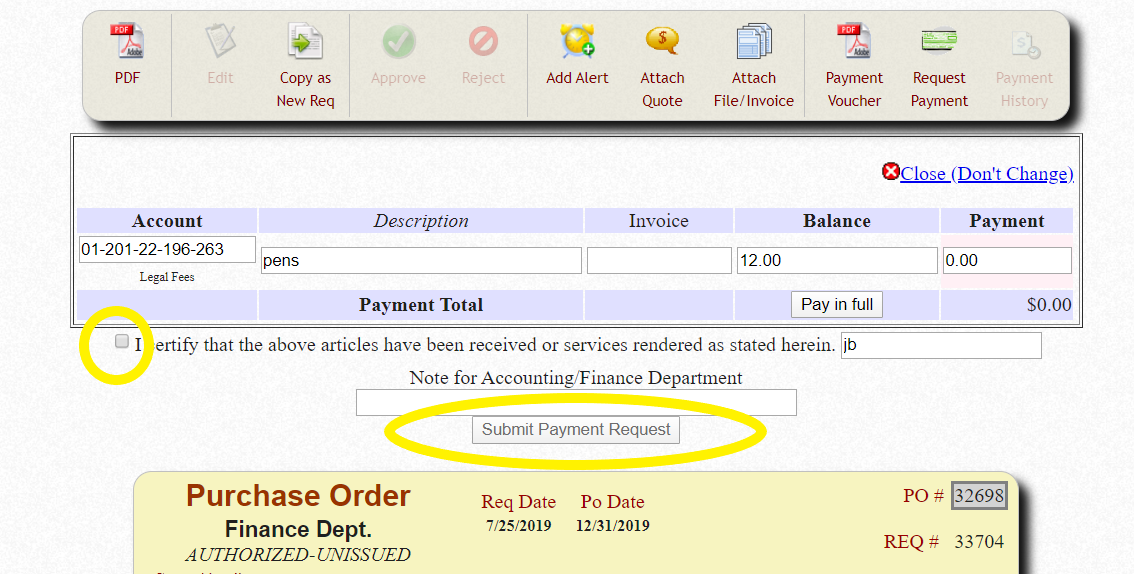
Task: Click the Legal Fees account label
Action: coord(167,277)
